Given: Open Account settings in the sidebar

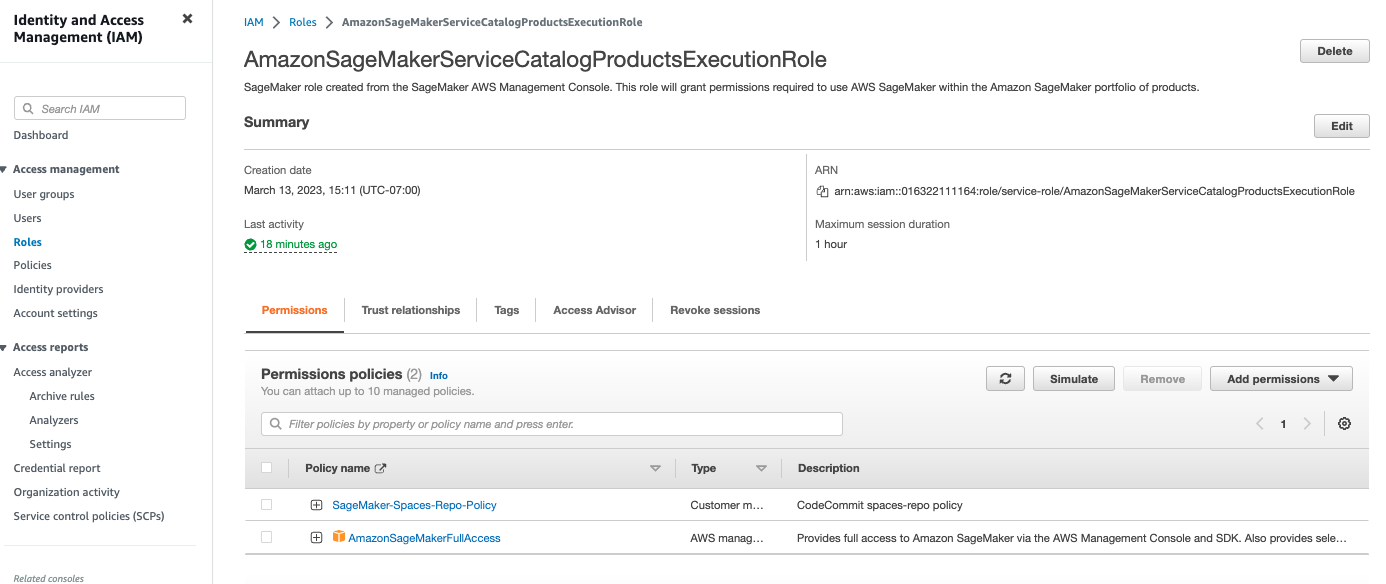Looking at the screenshot, I should click(55, 313).
